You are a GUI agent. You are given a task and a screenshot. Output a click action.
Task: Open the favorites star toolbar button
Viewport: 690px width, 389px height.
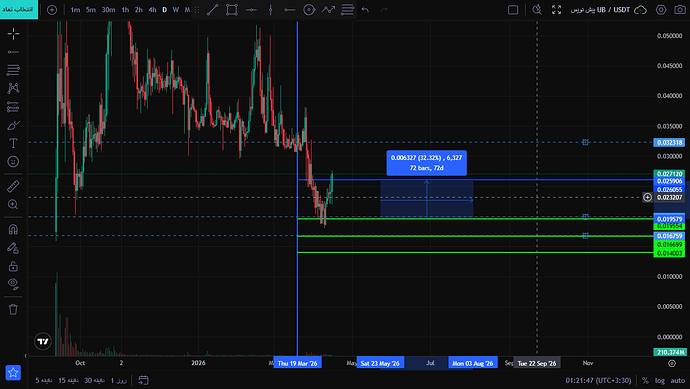point(13,373)
